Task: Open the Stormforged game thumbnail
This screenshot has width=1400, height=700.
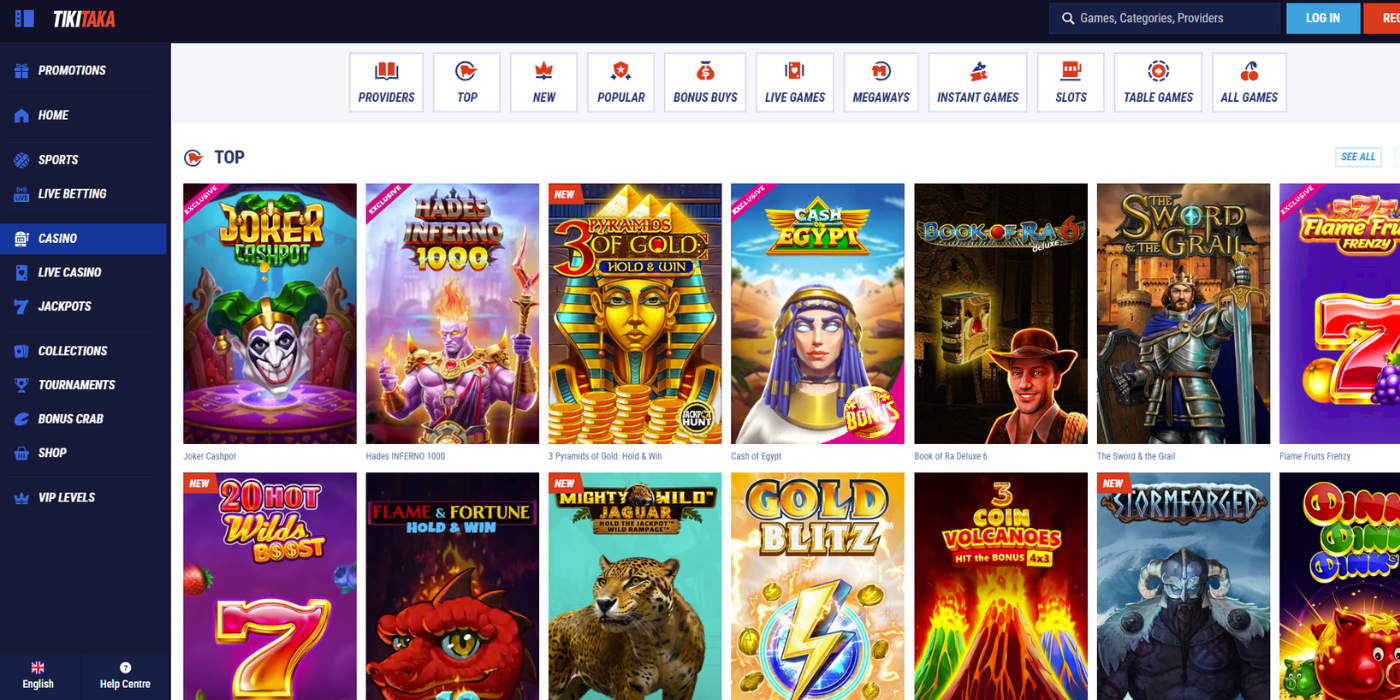Action: tap(1184, 586)
